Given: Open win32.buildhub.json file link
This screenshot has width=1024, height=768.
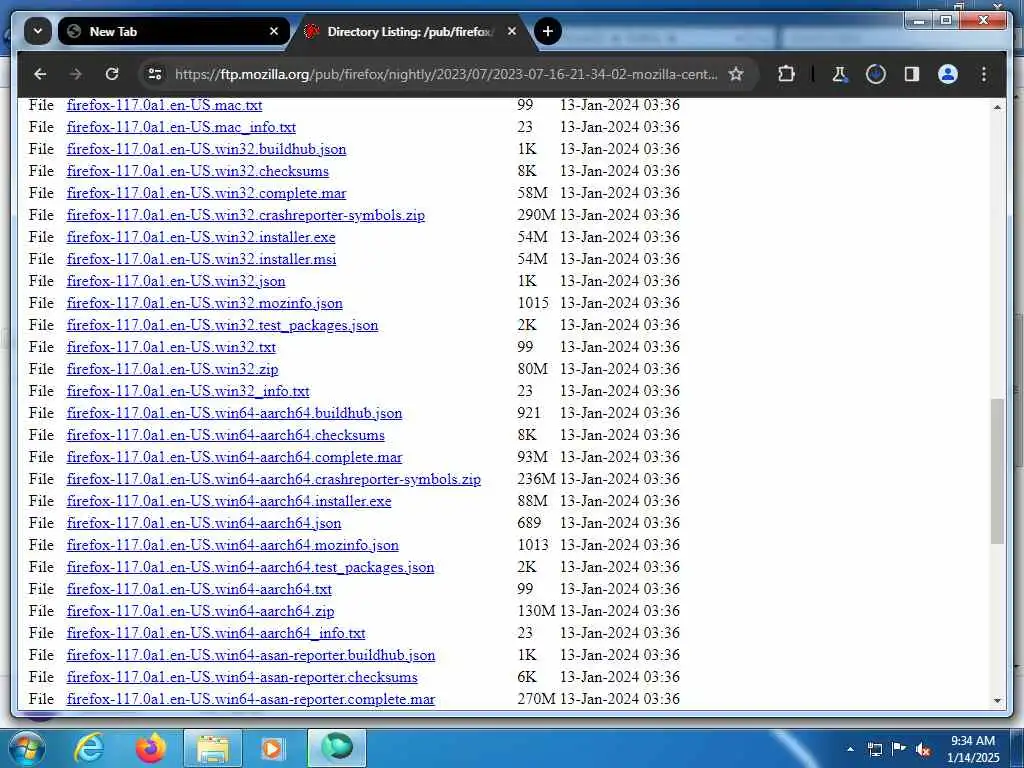Looking at the screenshot, I should [206, 149].
